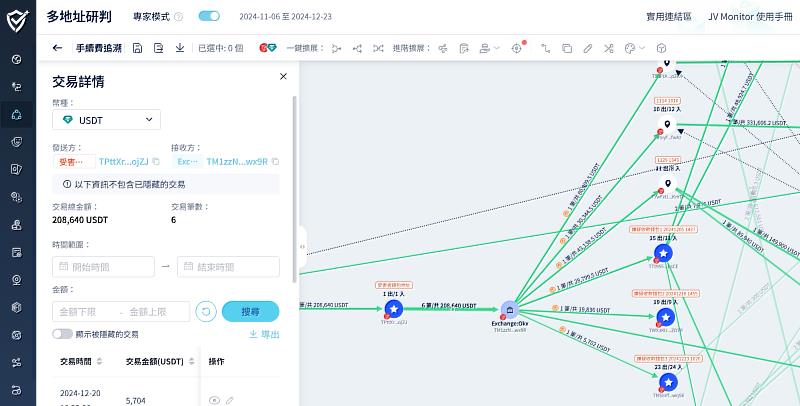
Task: Click the sender address link TPttXr...ojZJ
Action: pos(123,162)
